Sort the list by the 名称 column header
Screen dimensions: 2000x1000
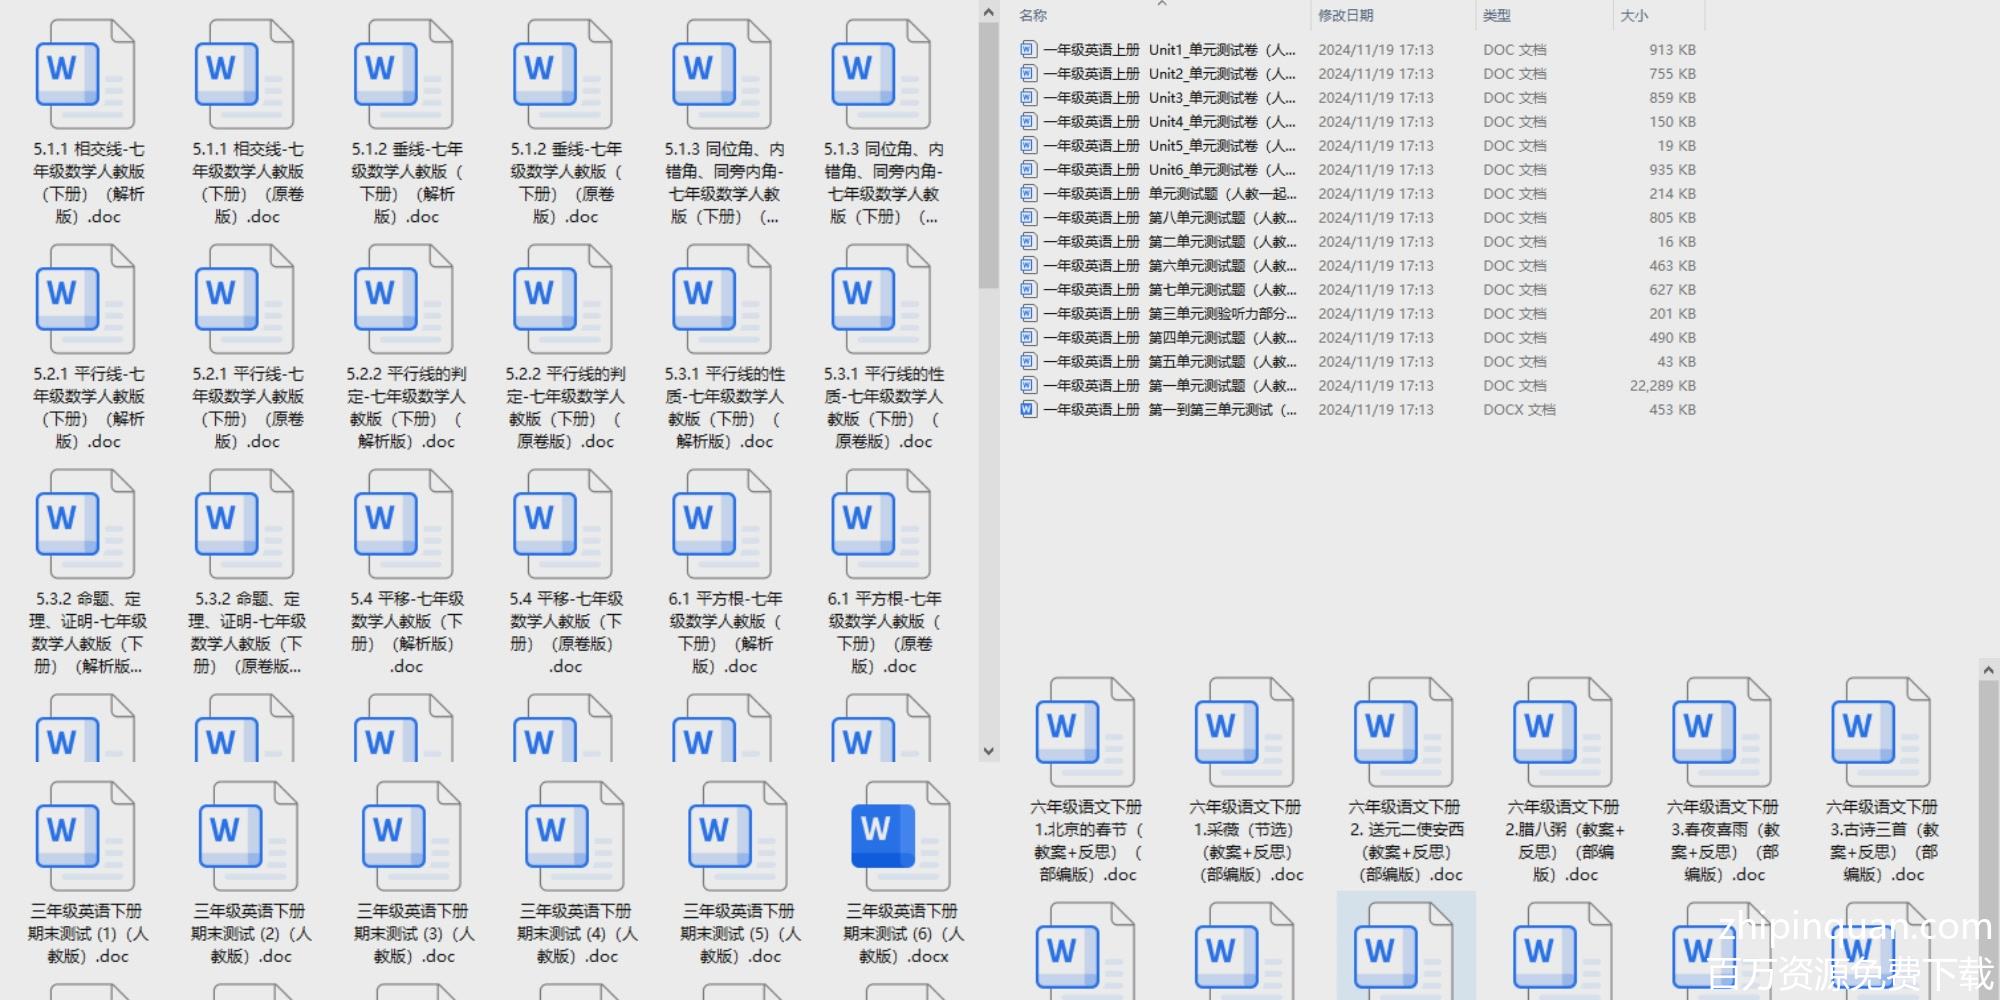coord(1033,16)
